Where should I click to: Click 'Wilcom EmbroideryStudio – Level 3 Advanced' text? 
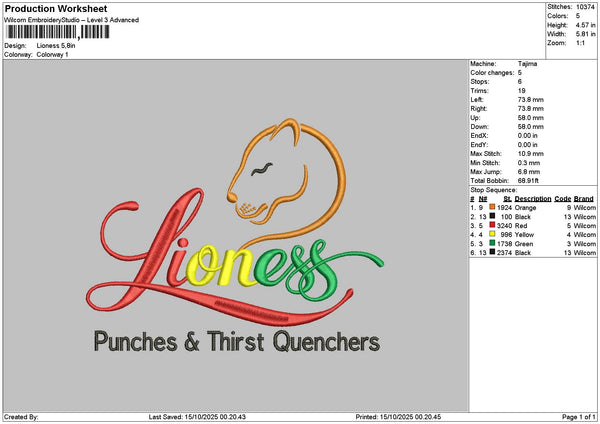coord(71,20)
